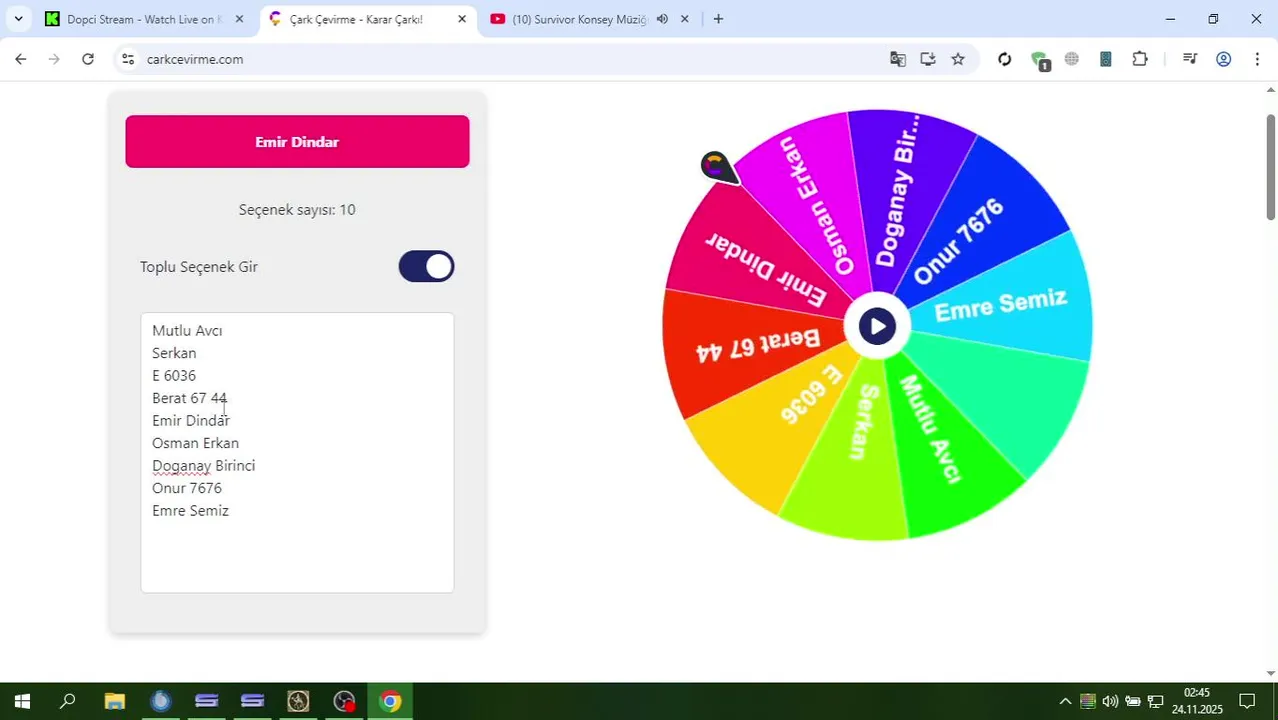Screen dimensions: 1278x720
Task: Mute the YouTube tab audio icon
Action: point(662,19)
